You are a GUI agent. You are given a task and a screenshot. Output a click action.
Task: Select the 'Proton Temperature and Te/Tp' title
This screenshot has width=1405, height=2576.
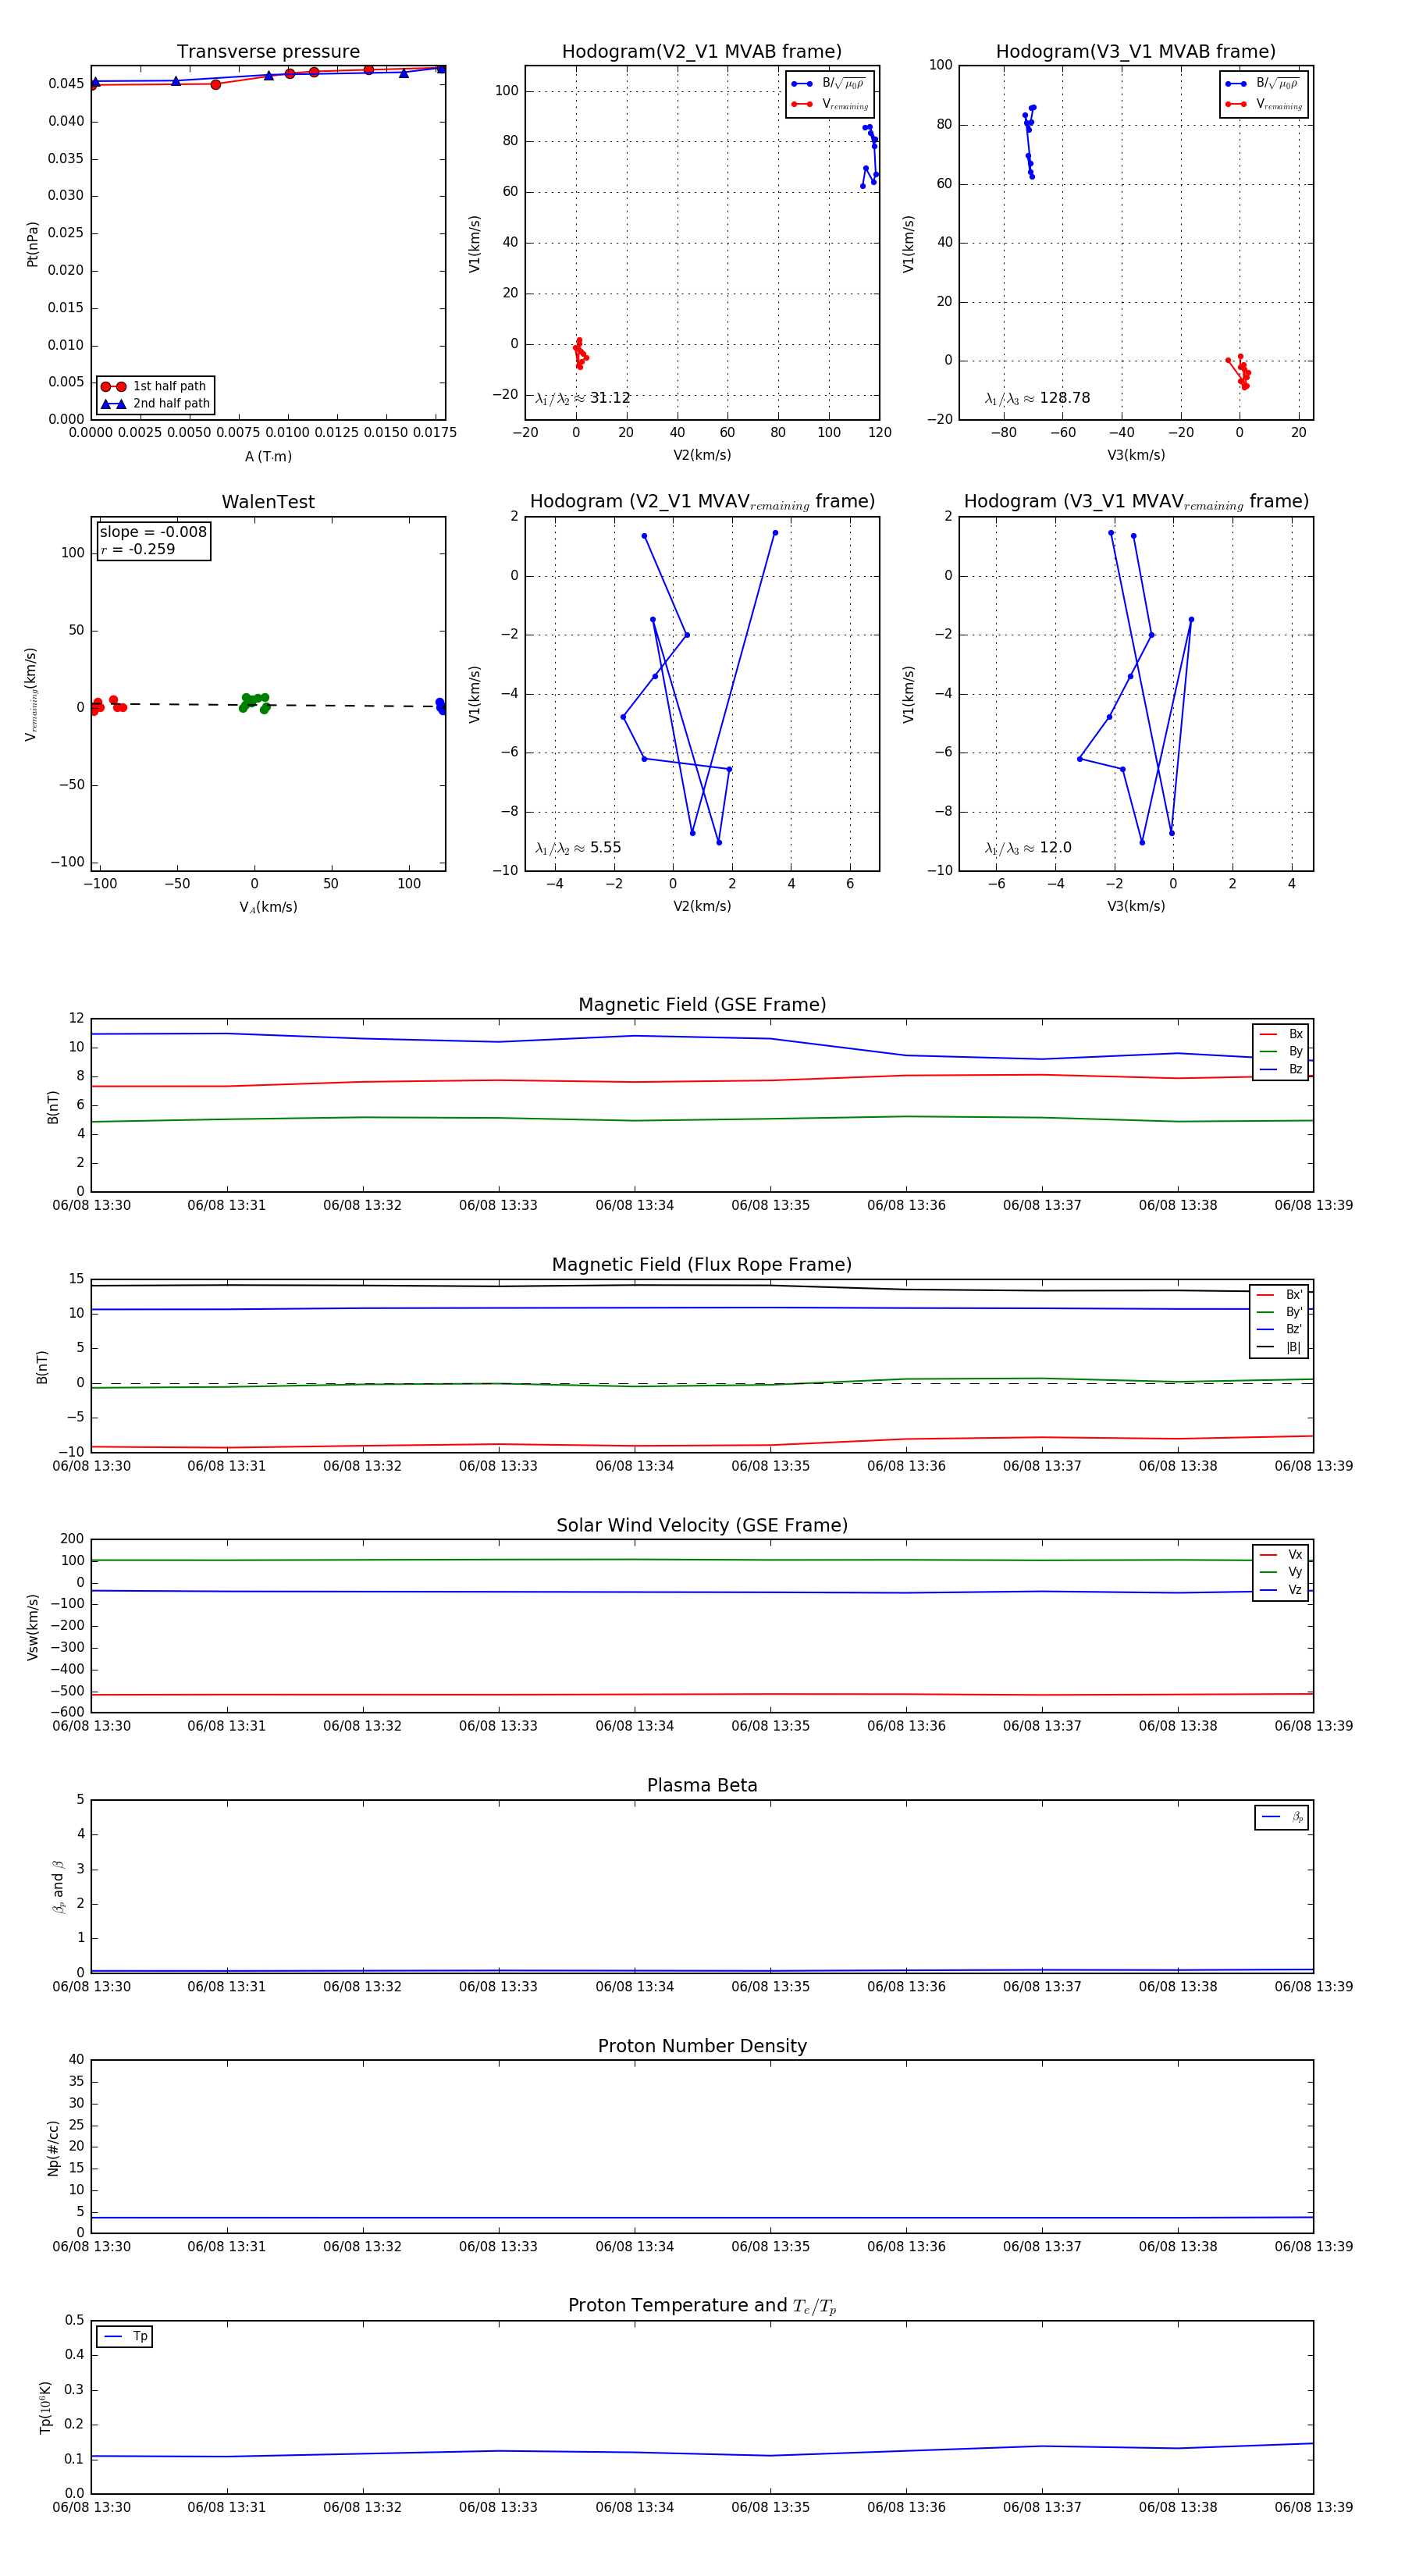click(702, 2306)
